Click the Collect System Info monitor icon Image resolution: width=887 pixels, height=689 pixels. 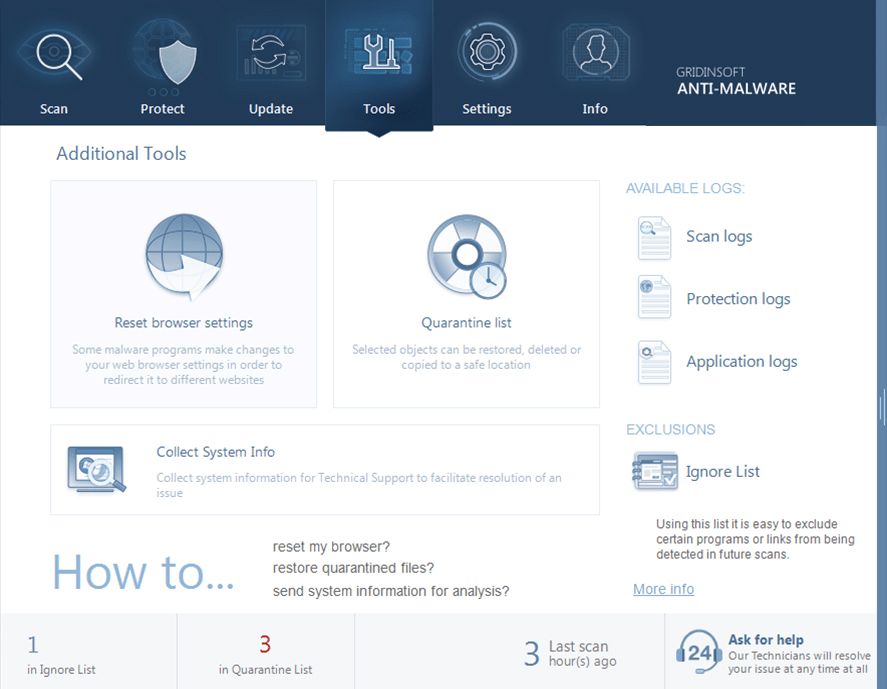tap(96, 469)
